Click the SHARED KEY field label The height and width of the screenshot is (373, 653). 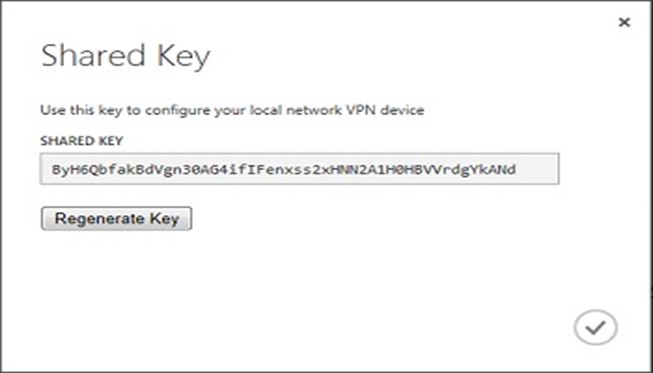click(x=82, y=141)
